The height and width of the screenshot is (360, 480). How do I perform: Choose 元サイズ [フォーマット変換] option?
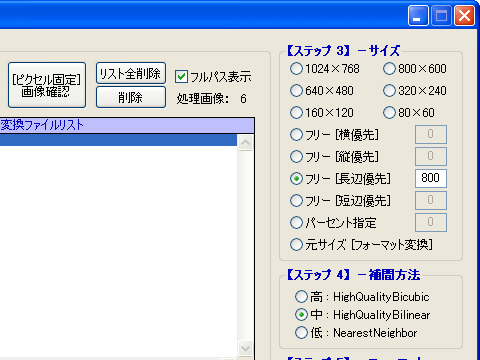click(296, 245)
